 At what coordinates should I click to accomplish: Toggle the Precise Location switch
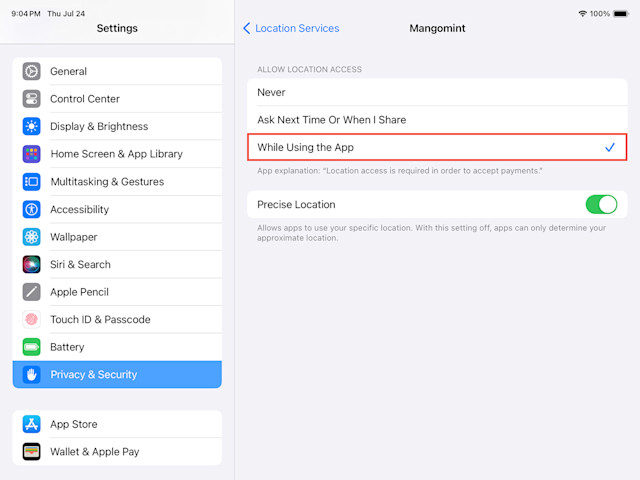pyautogui.click(x=601, y=204)
